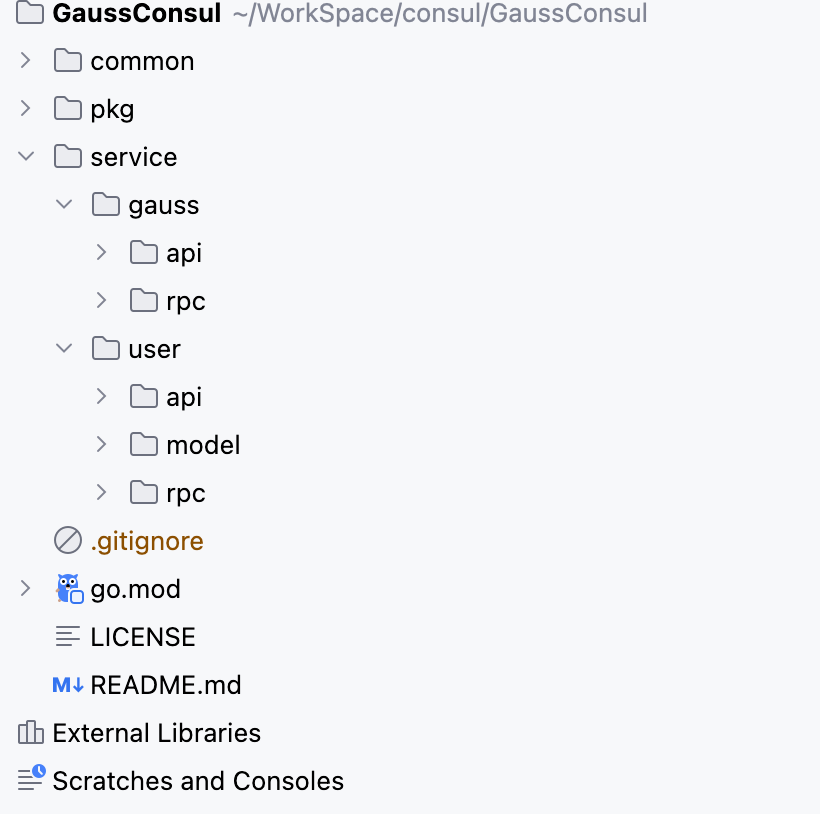
Task: Collapse the user folder
Action: coord(64,349)
